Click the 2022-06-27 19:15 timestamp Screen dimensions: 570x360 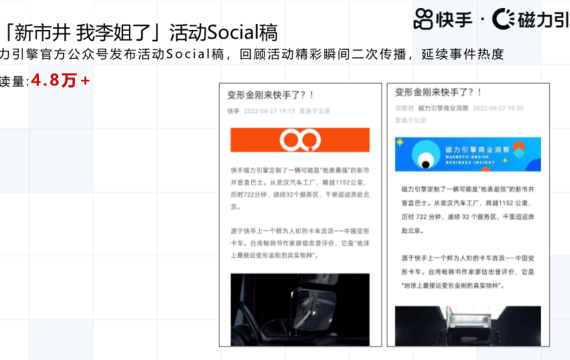(x=269, y=111)
